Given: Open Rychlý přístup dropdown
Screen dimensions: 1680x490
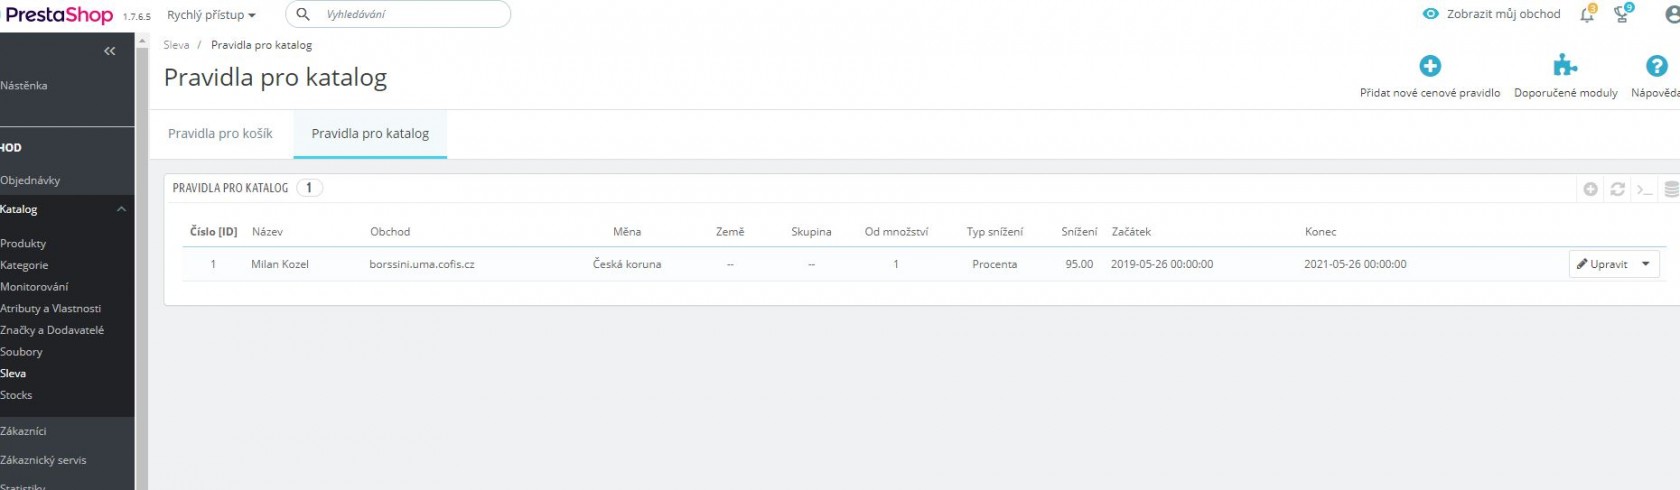Looking at the screenshot, I should pyautogui.click(x=211, y=15).
